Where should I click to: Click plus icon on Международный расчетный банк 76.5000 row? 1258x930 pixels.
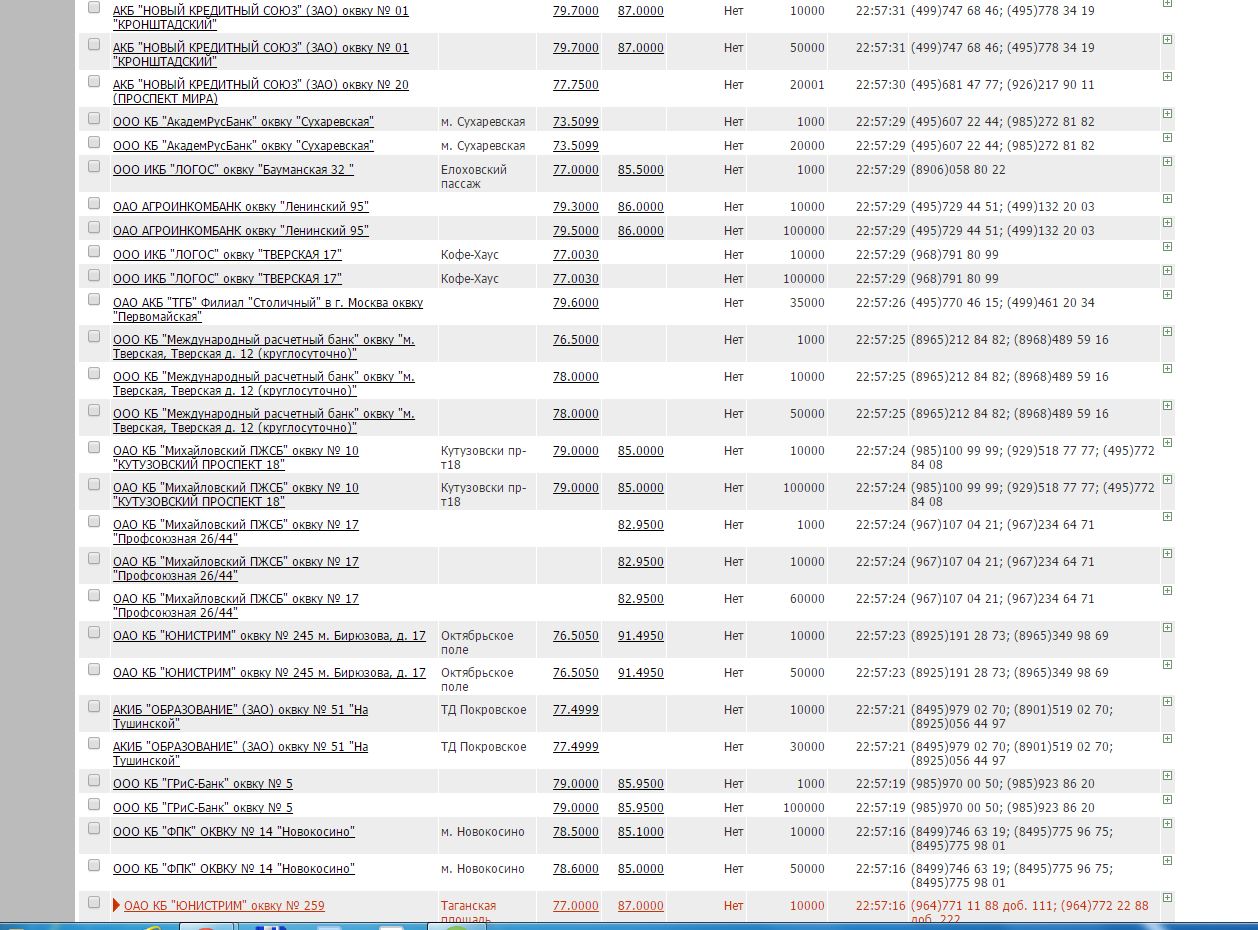(1167, 332)
